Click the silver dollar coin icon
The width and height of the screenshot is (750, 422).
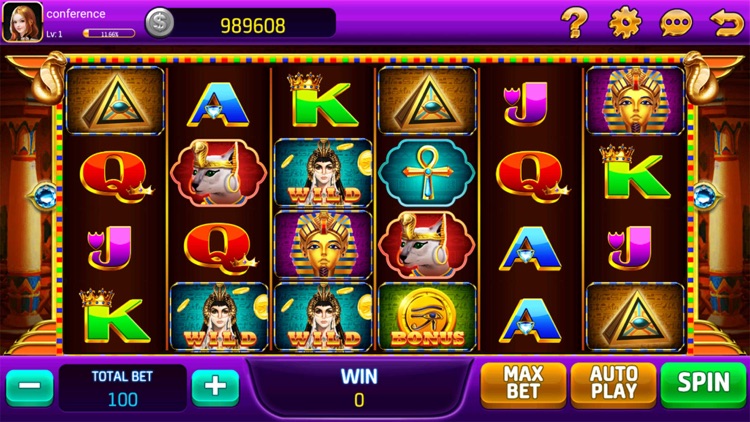point(160,22)
